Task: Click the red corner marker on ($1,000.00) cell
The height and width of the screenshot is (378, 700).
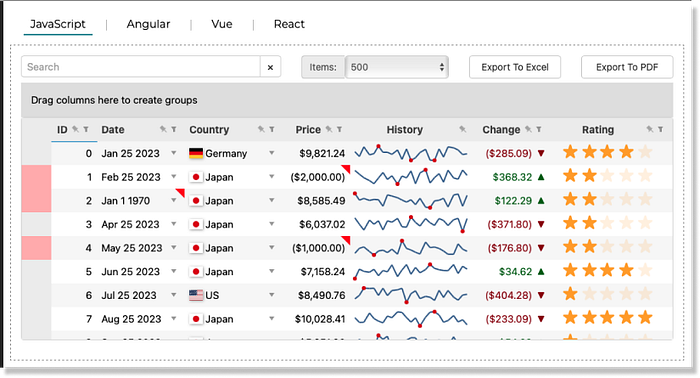Action: coord(346,239)
